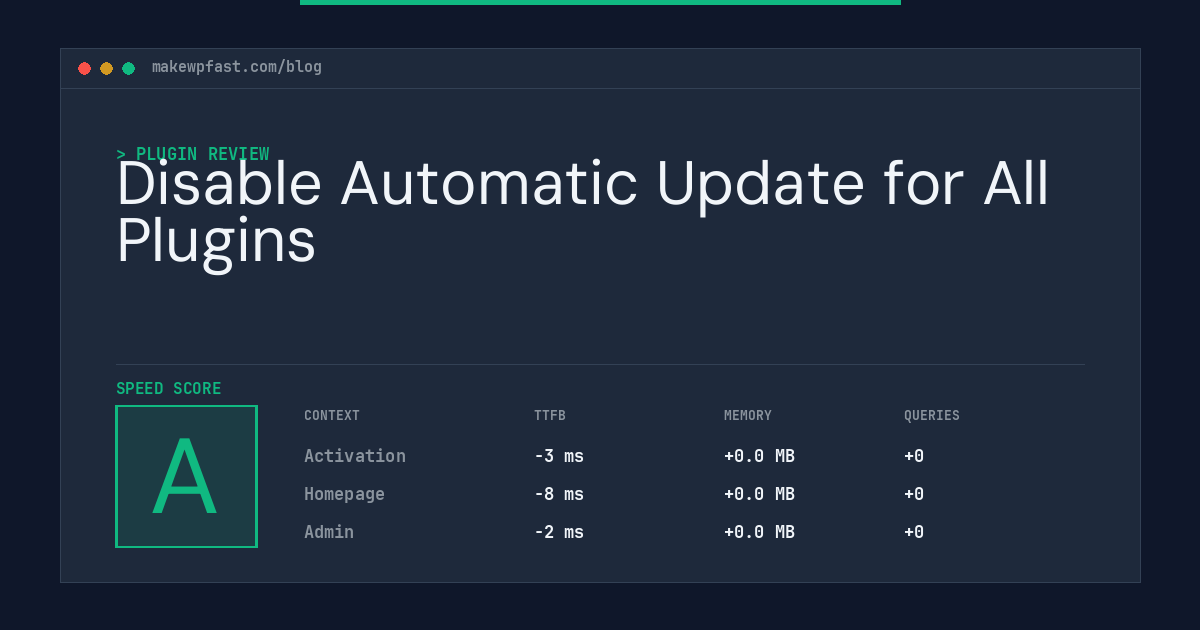Select the Homepage row label
Viewport: 1200px width, 630px height.
[344, 494]
